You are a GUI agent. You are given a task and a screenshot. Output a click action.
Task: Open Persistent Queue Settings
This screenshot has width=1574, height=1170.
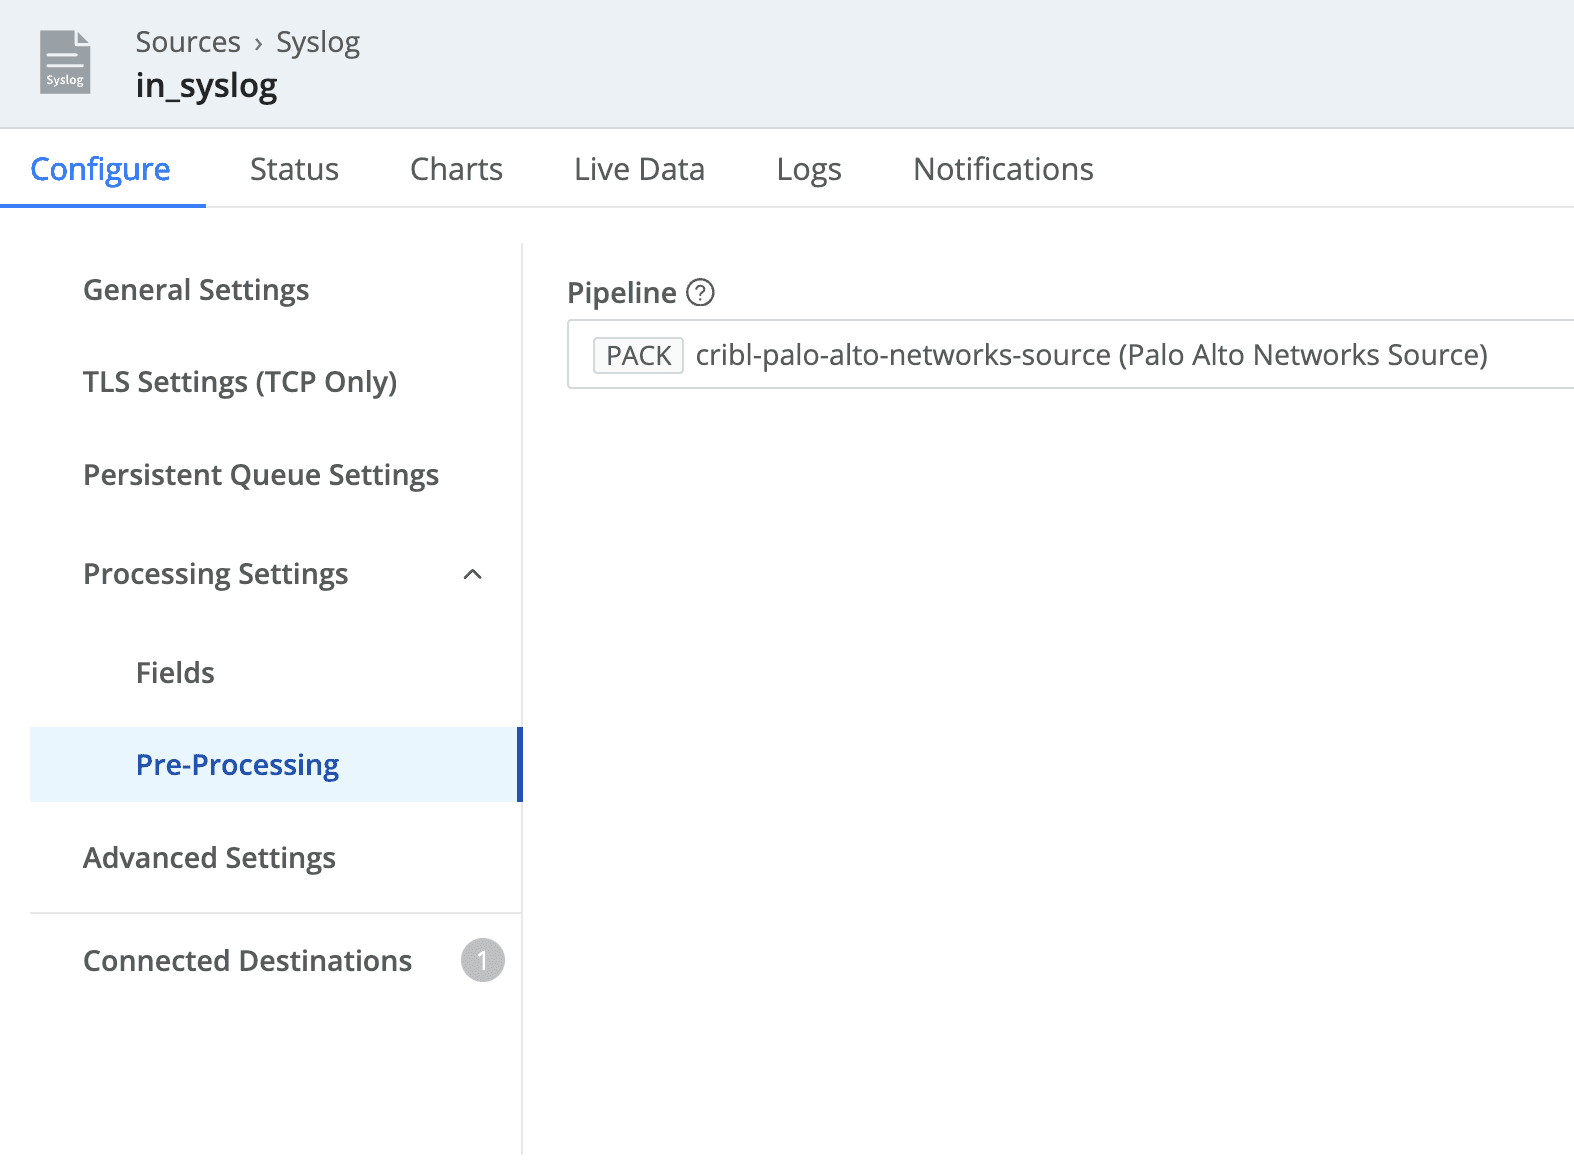261,475
